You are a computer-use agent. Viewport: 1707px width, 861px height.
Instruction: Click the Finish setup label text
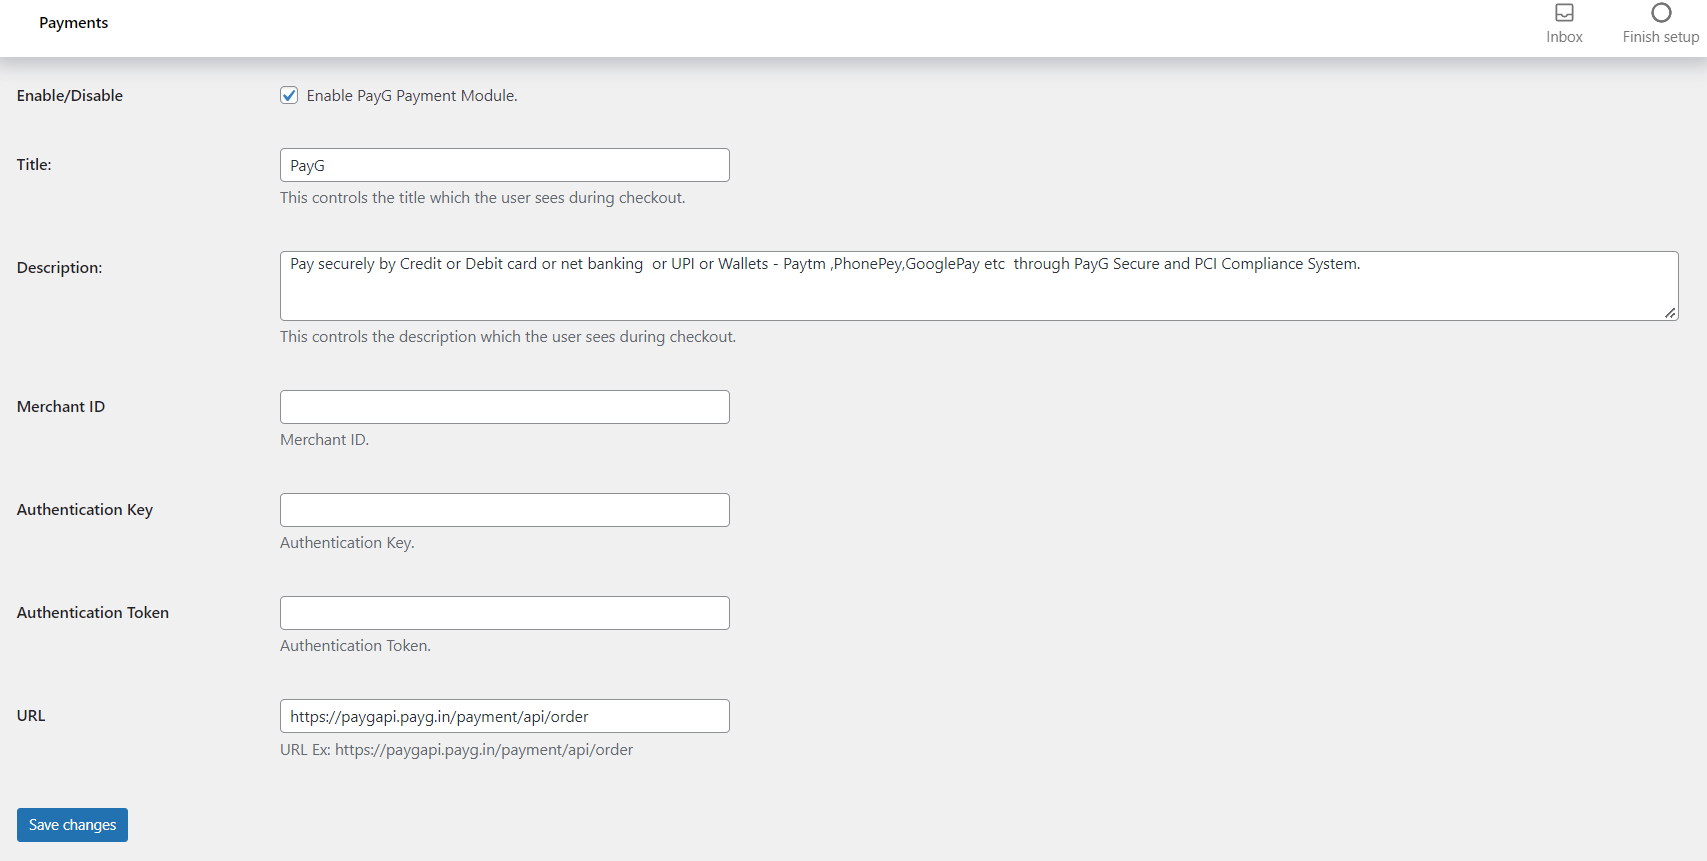[x=1661, y=37]
